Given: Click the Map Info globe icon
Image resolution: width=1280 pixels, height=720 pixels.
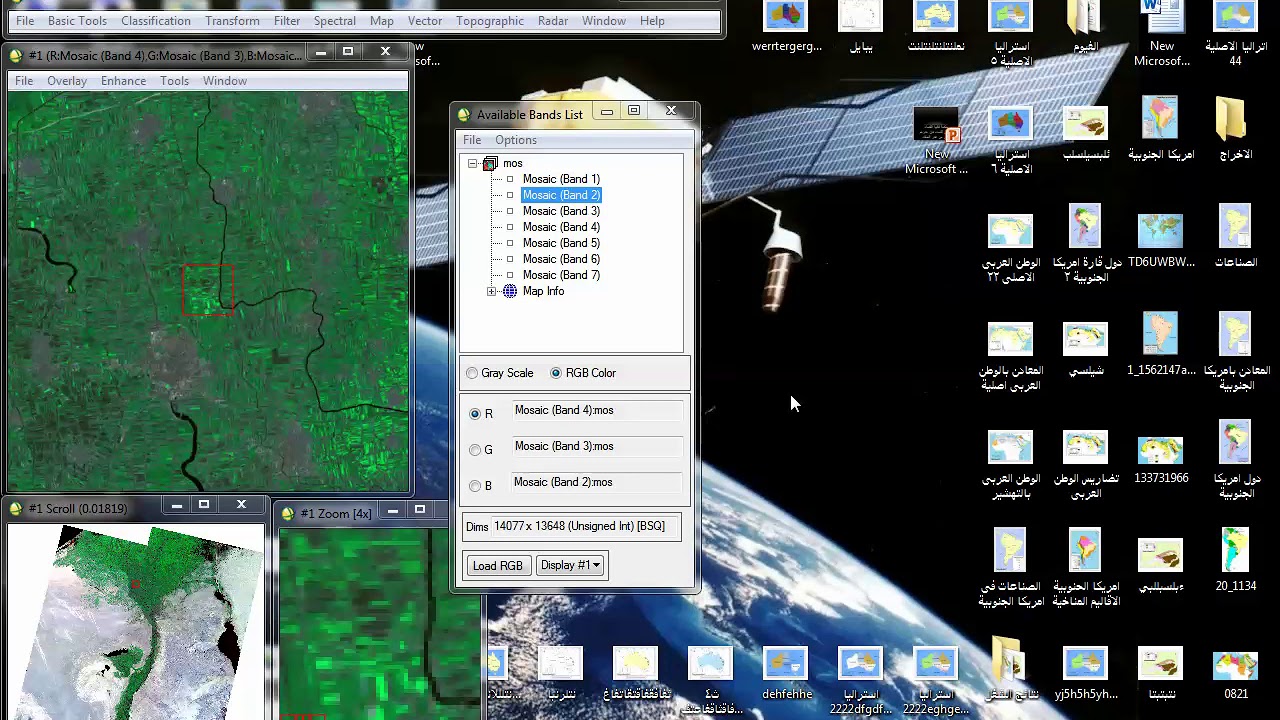Looking at the screenshot, I should pos(510,291).
